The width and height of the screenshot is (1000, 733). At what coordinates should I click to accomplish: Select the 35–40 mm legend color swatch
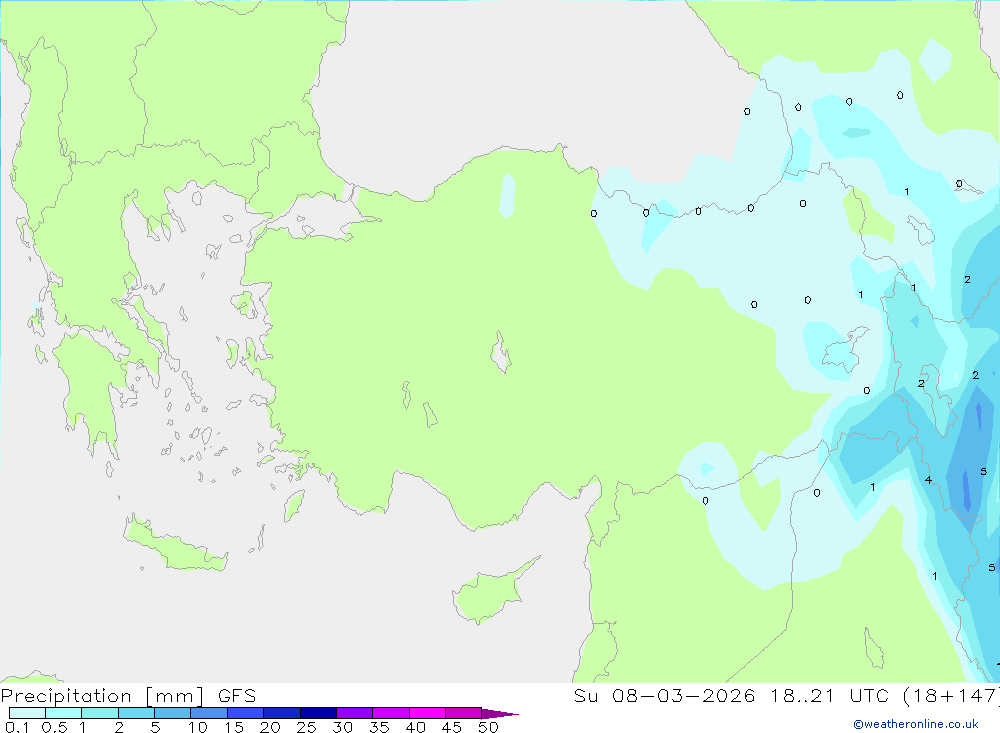[391, 713]
